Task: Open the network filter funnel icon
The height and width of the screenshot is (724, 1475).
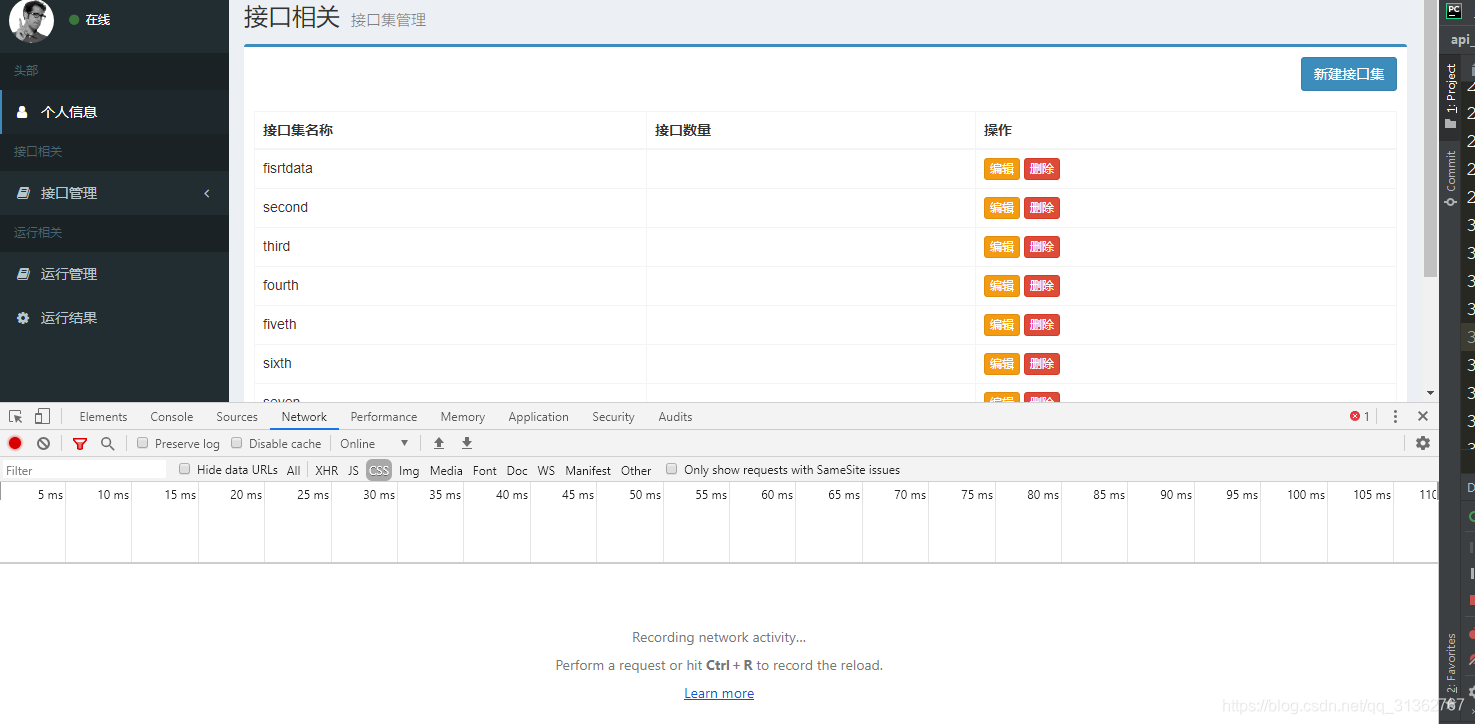Action: (79, 443)
